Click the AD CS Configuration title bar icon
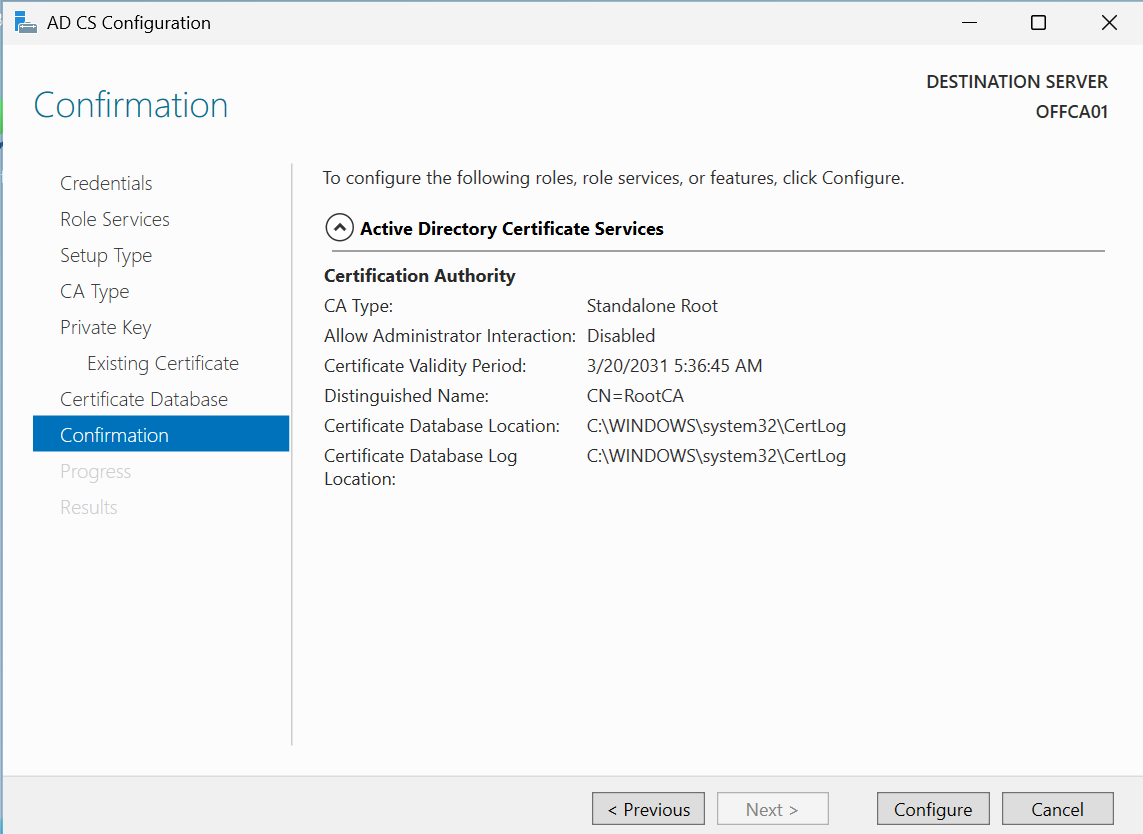This screenshot has height=834, width=1143. coord(25,22)
